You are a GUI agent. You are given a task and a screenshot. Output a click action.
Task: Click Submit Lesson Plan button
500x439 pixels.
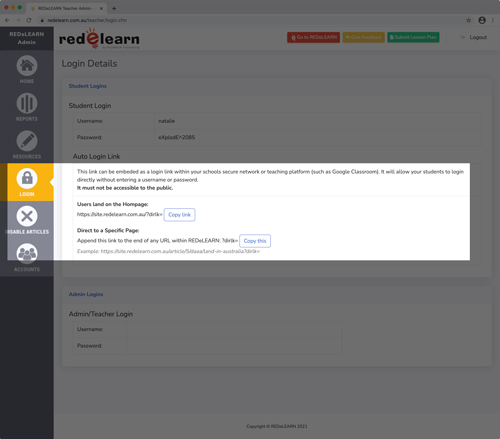coord(413,37)
